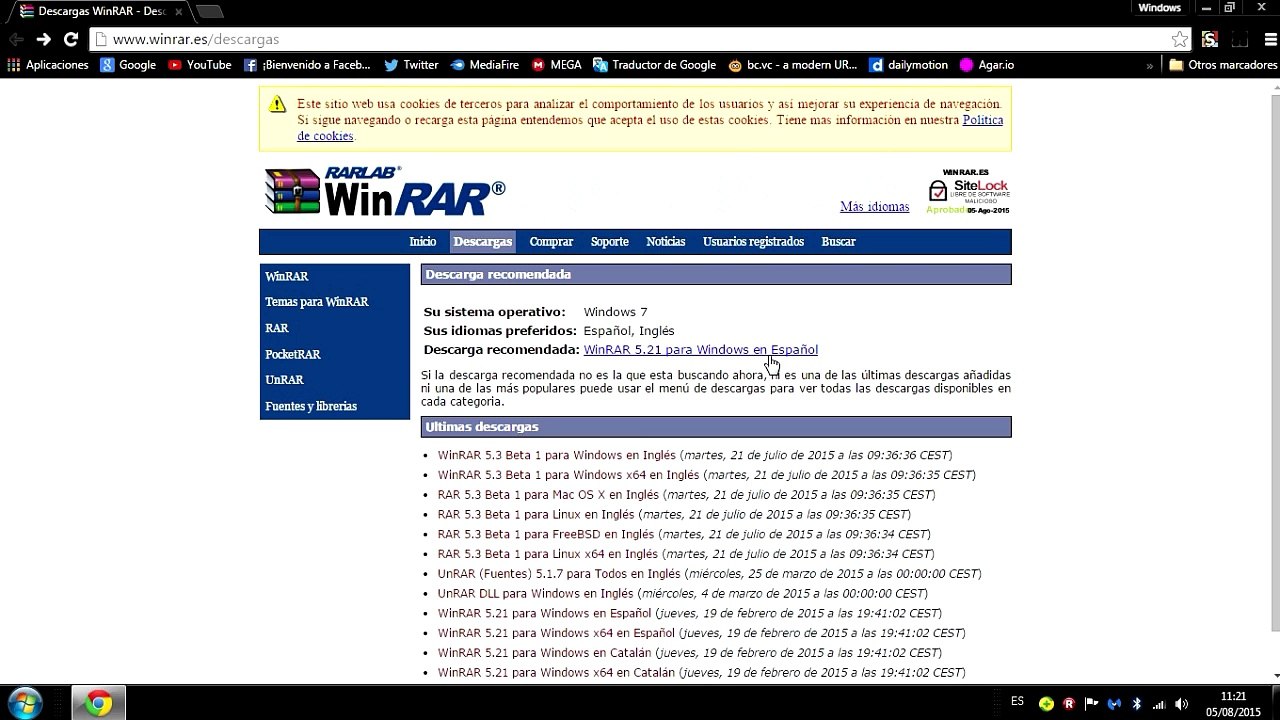
Task: Click the page vertical scrollbar
Action: click(1274, 365)
